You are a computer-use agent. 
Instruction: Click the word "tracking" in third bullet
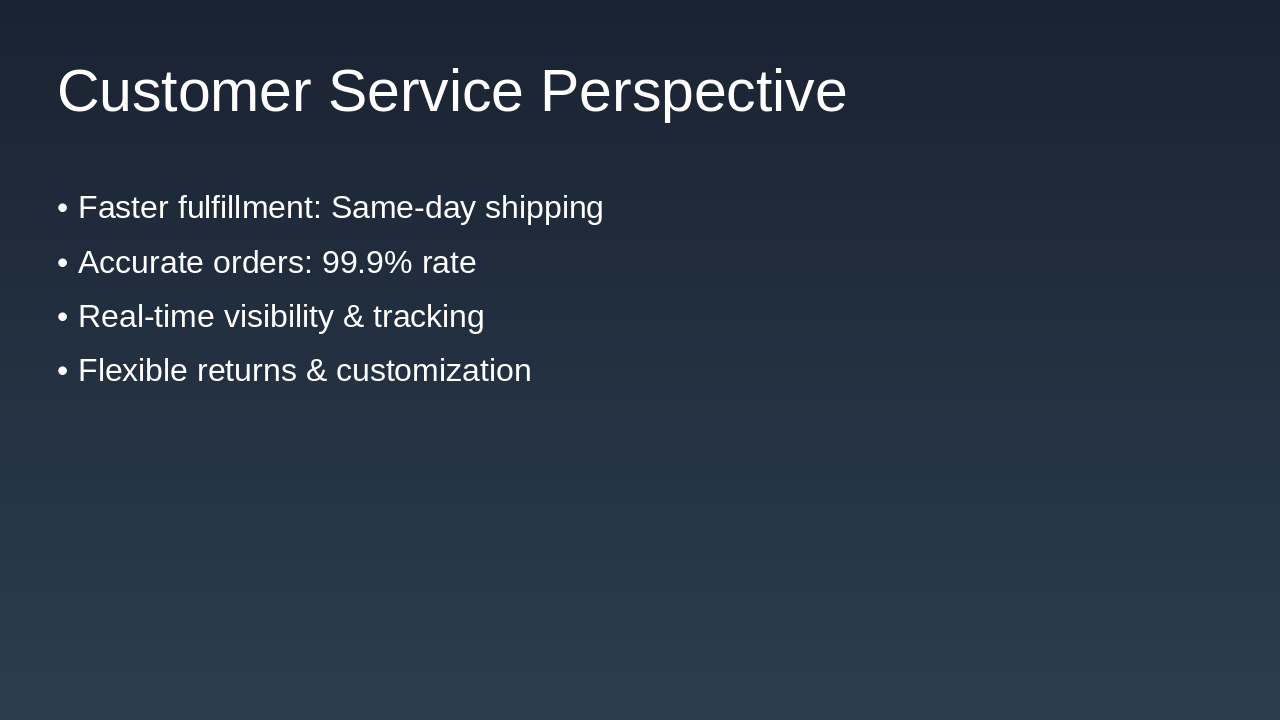(x=428, y=317)
